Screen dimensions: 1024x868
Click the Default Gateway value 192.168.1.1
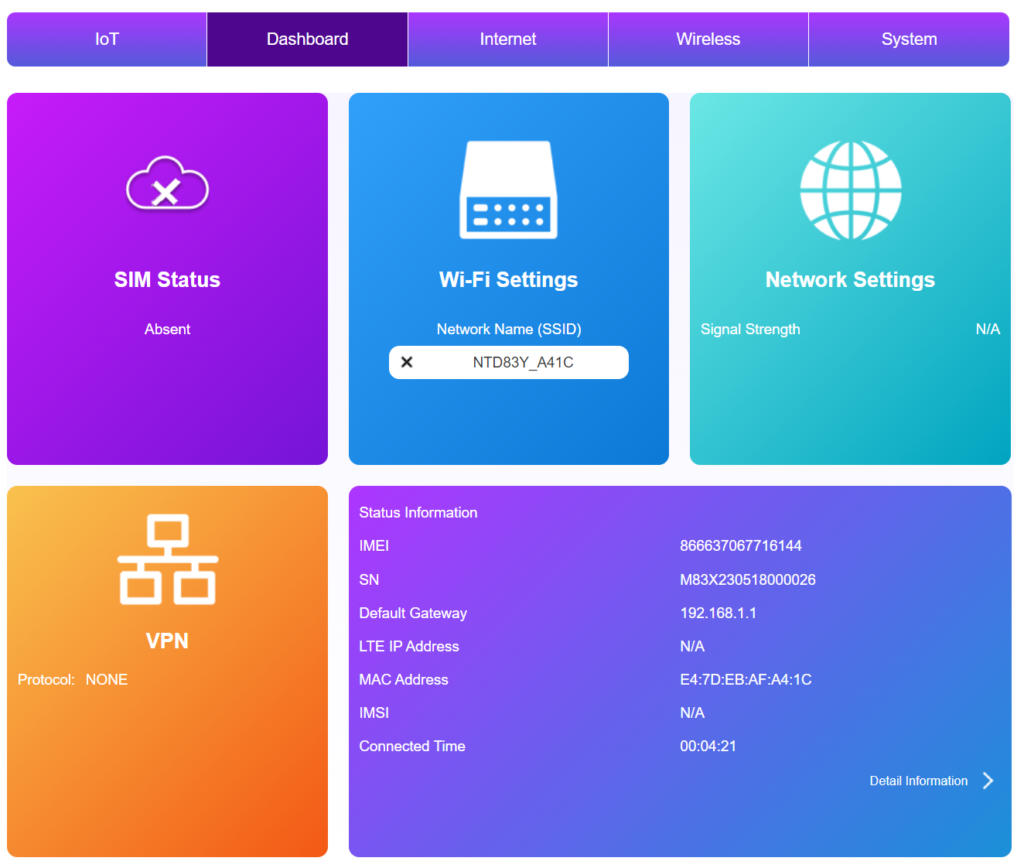pos(718,613)
